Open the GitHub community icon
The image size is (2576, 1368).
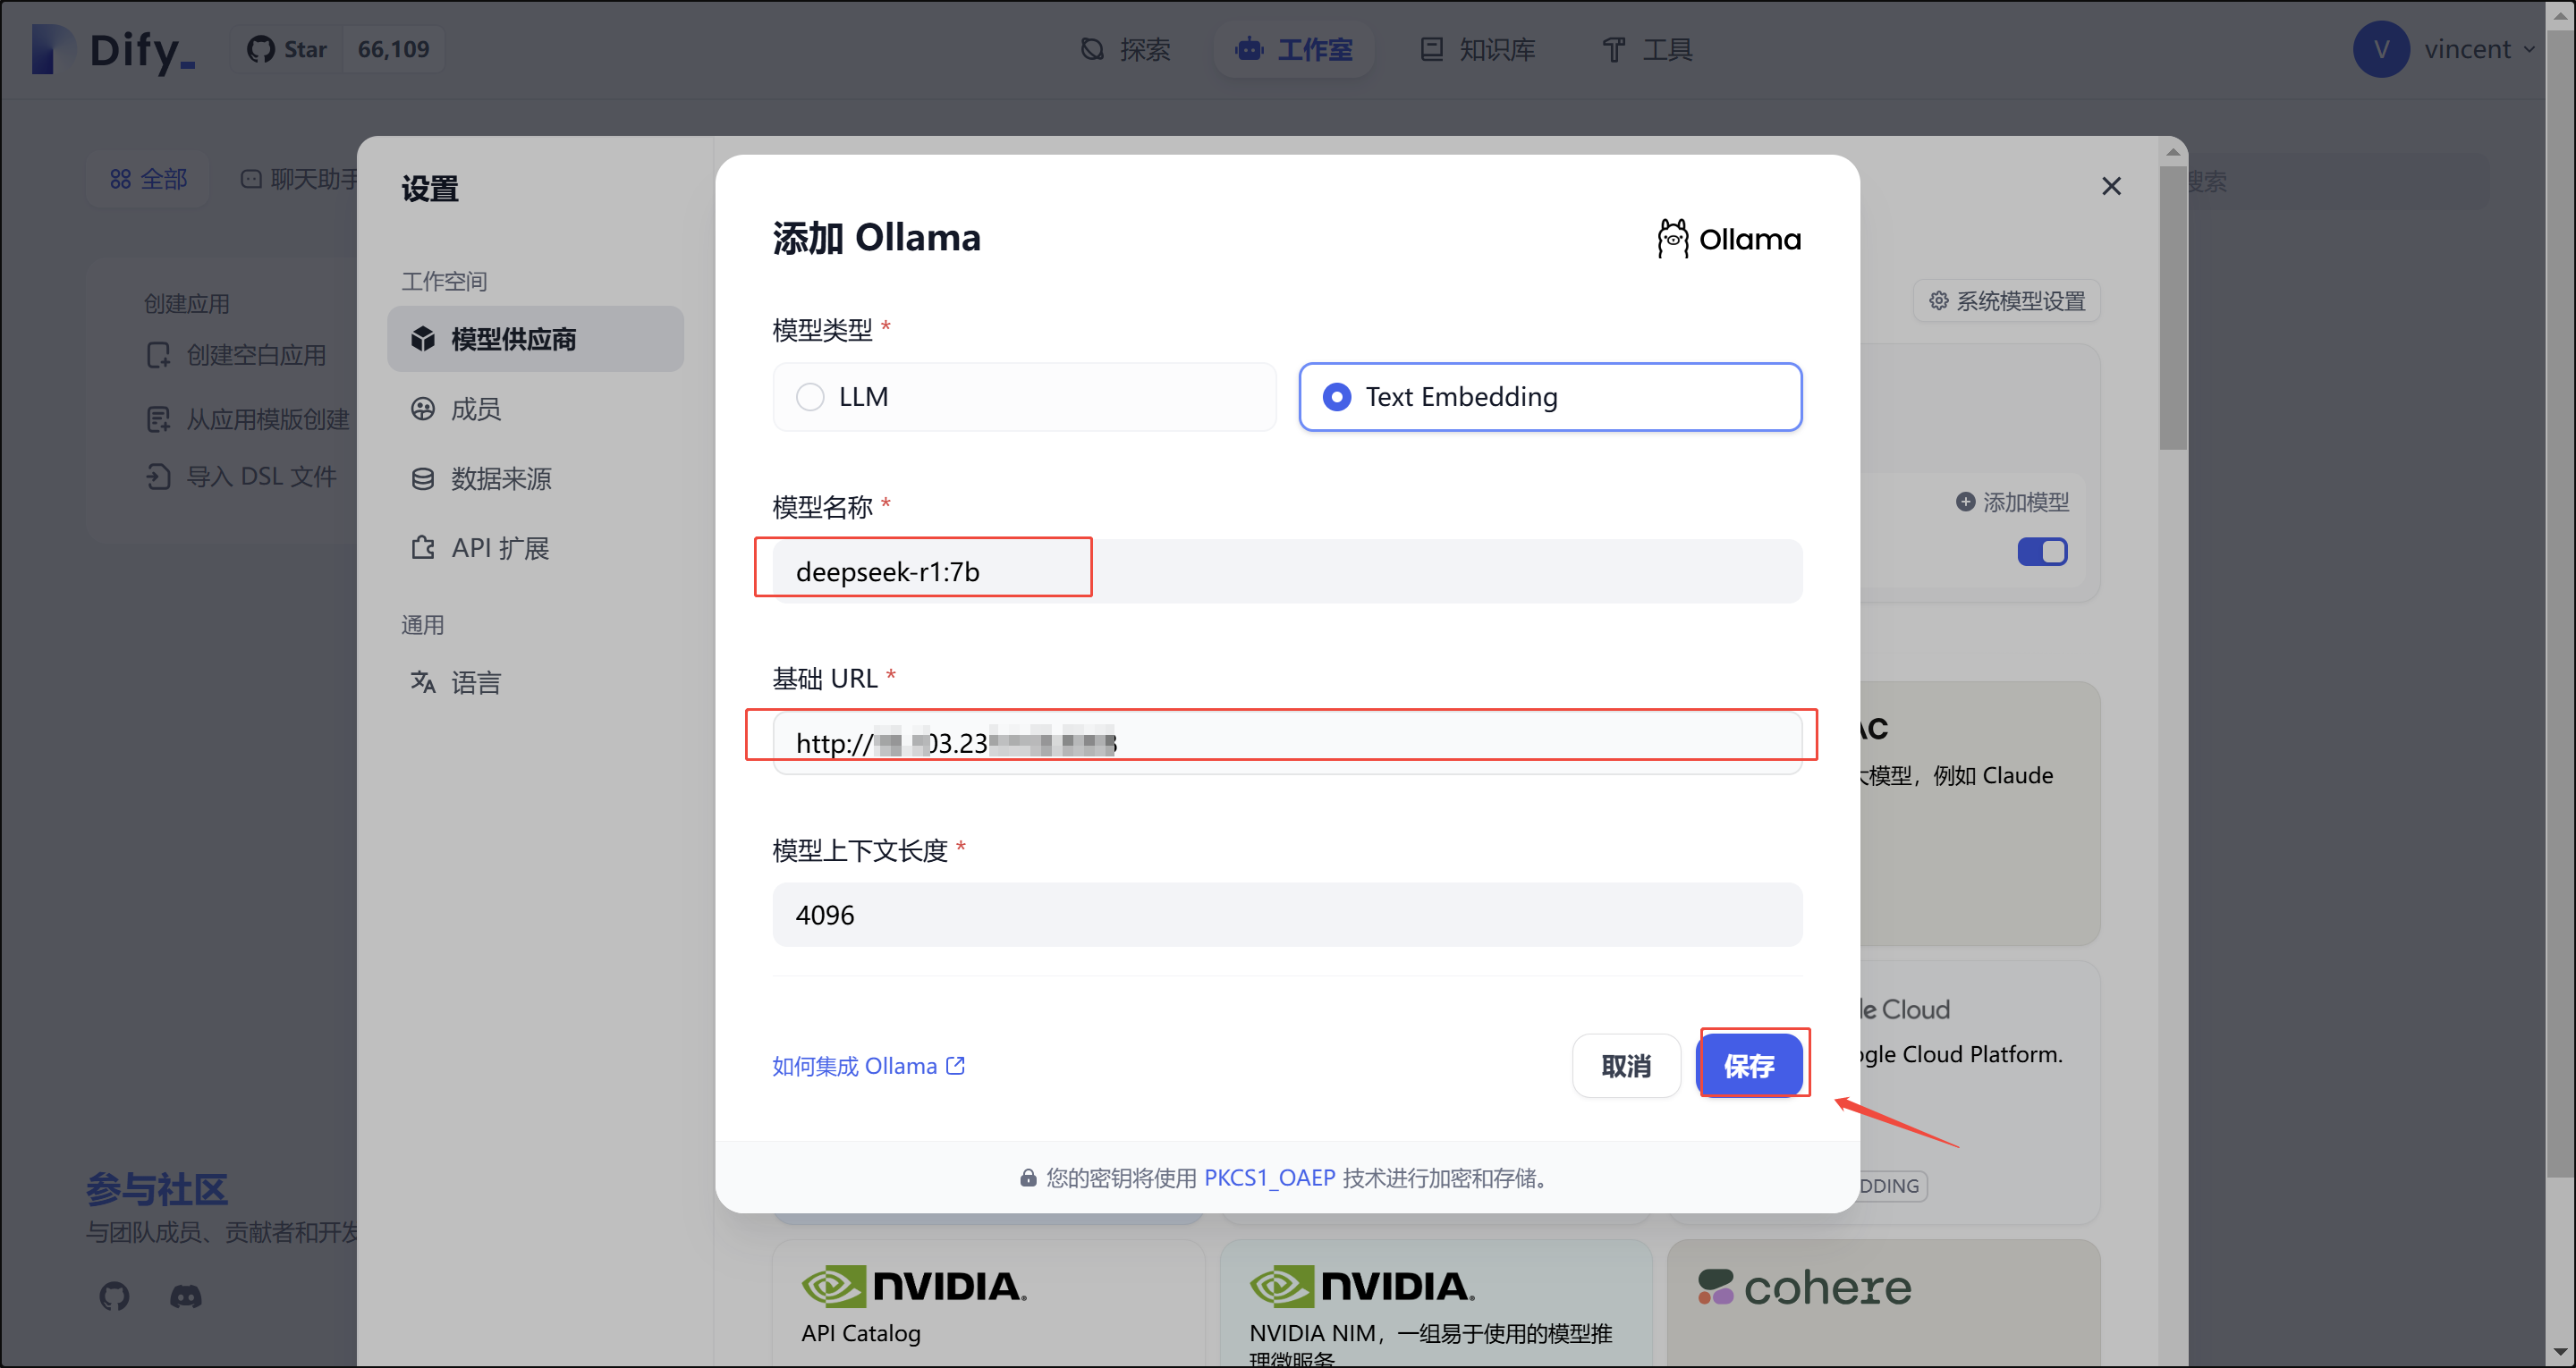114,1297
